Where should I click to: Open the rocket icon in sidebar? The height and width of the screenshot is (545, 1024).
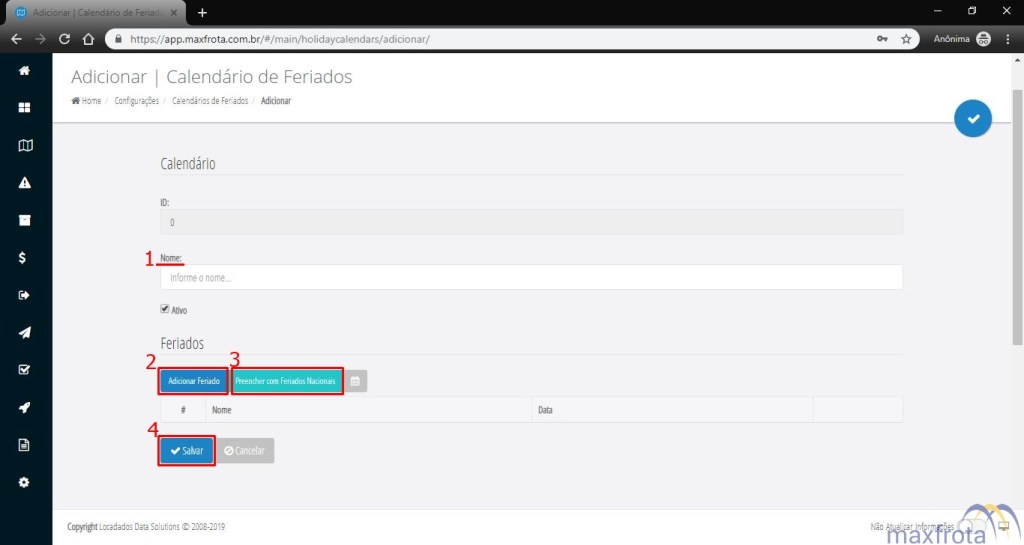point(25,408)
